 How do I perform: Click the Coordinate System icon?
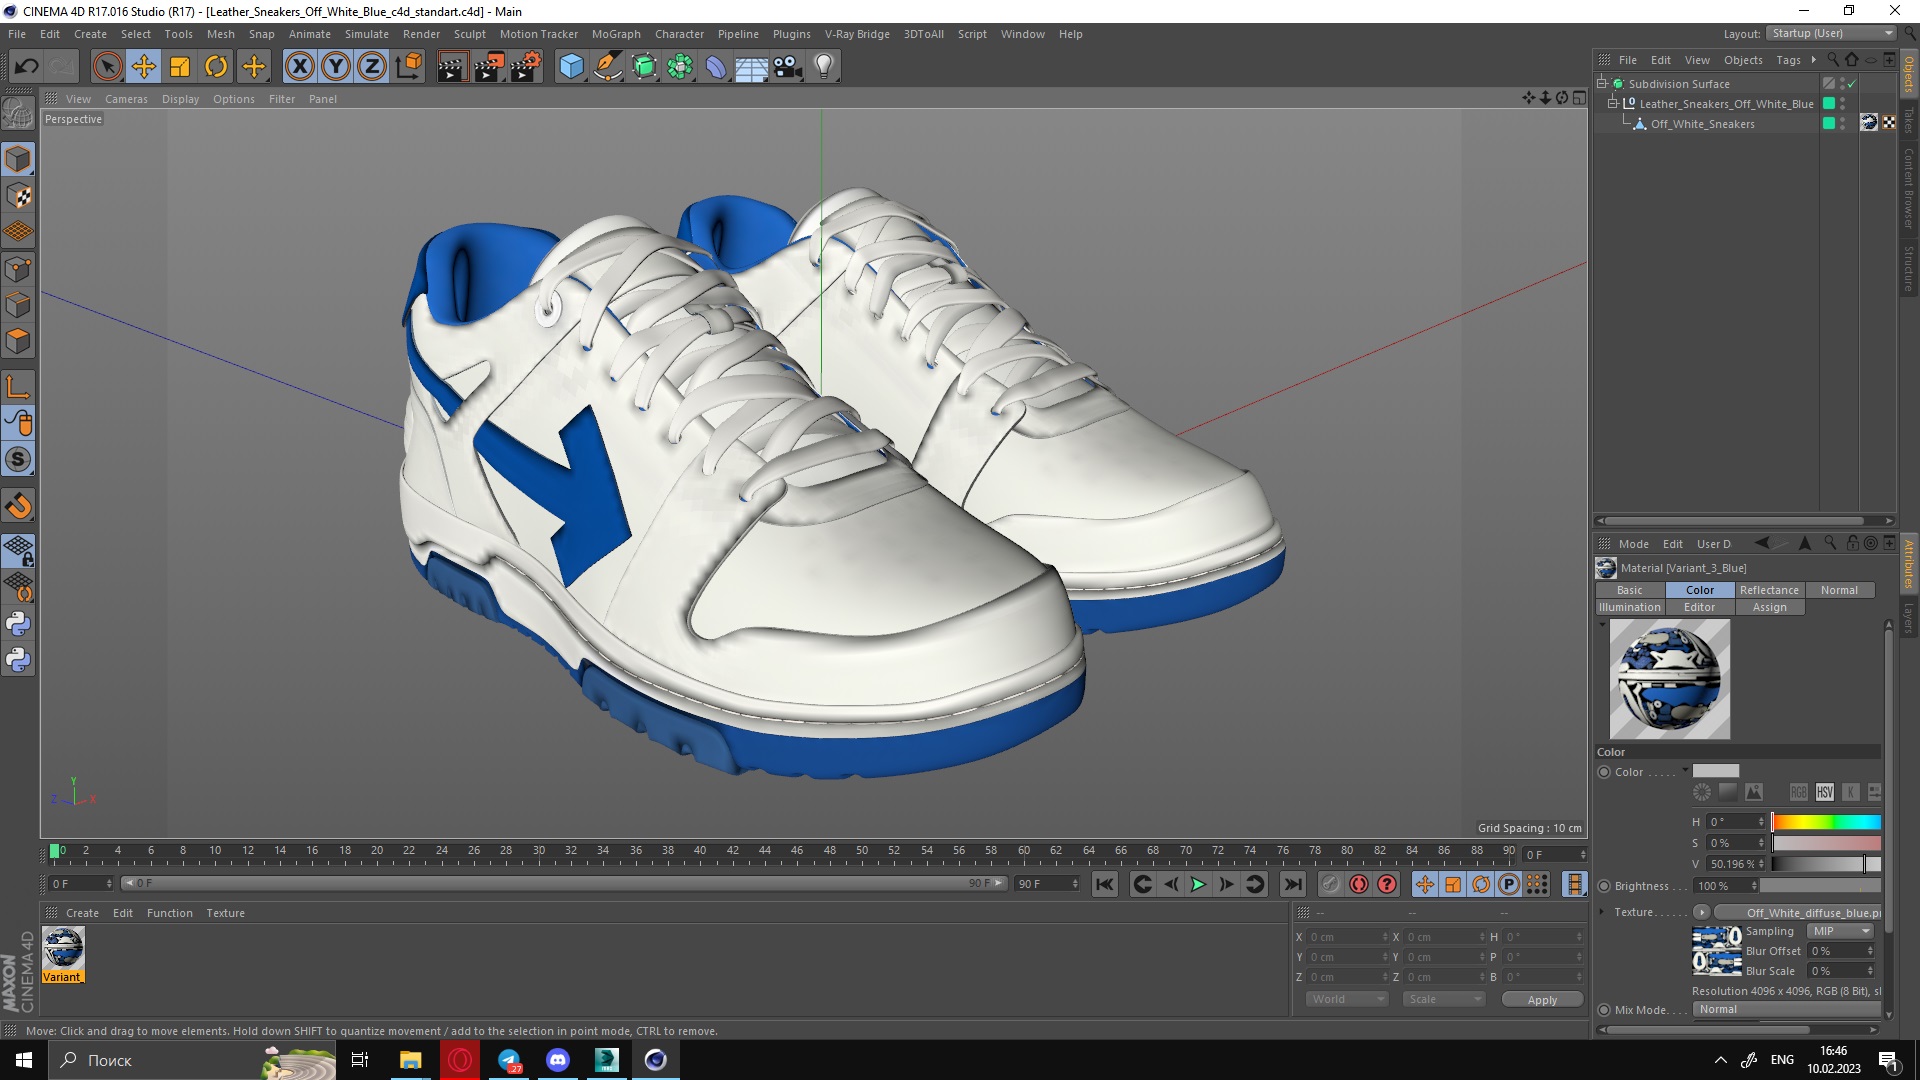click(x=408, y=67)
